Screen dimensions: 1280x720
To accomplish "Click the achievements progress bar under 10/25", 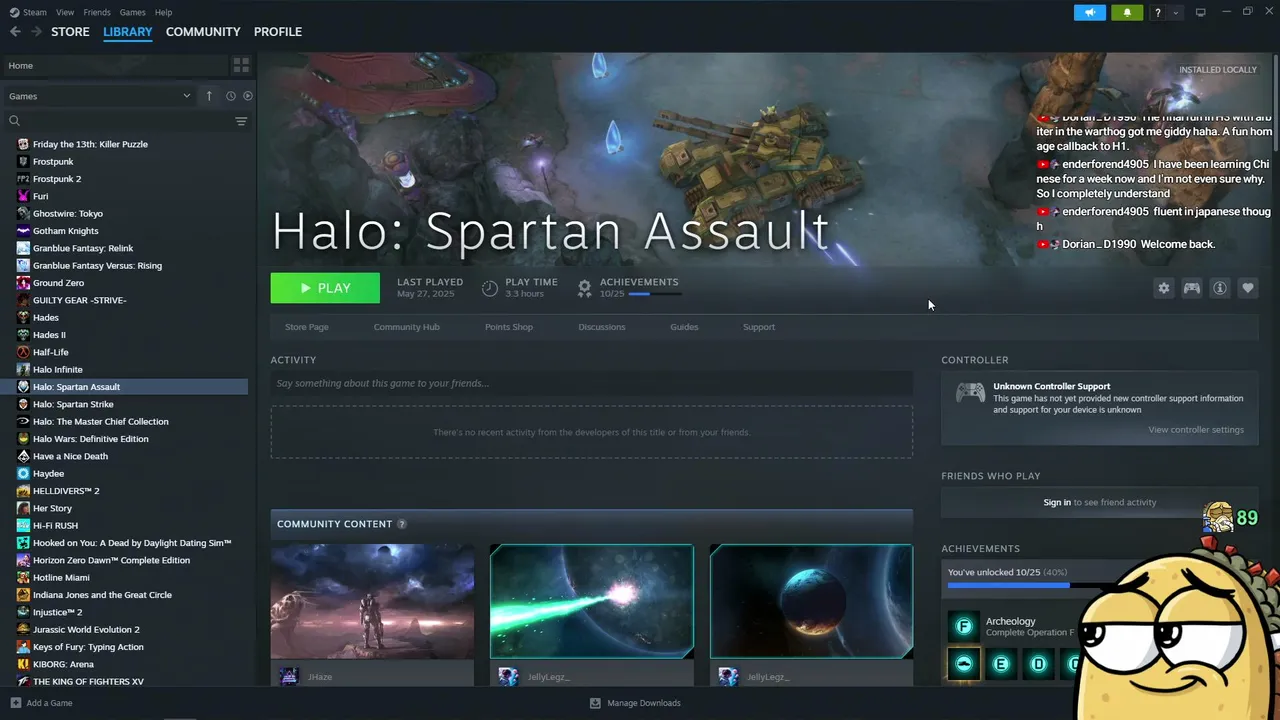I will (x=655, y=294).
